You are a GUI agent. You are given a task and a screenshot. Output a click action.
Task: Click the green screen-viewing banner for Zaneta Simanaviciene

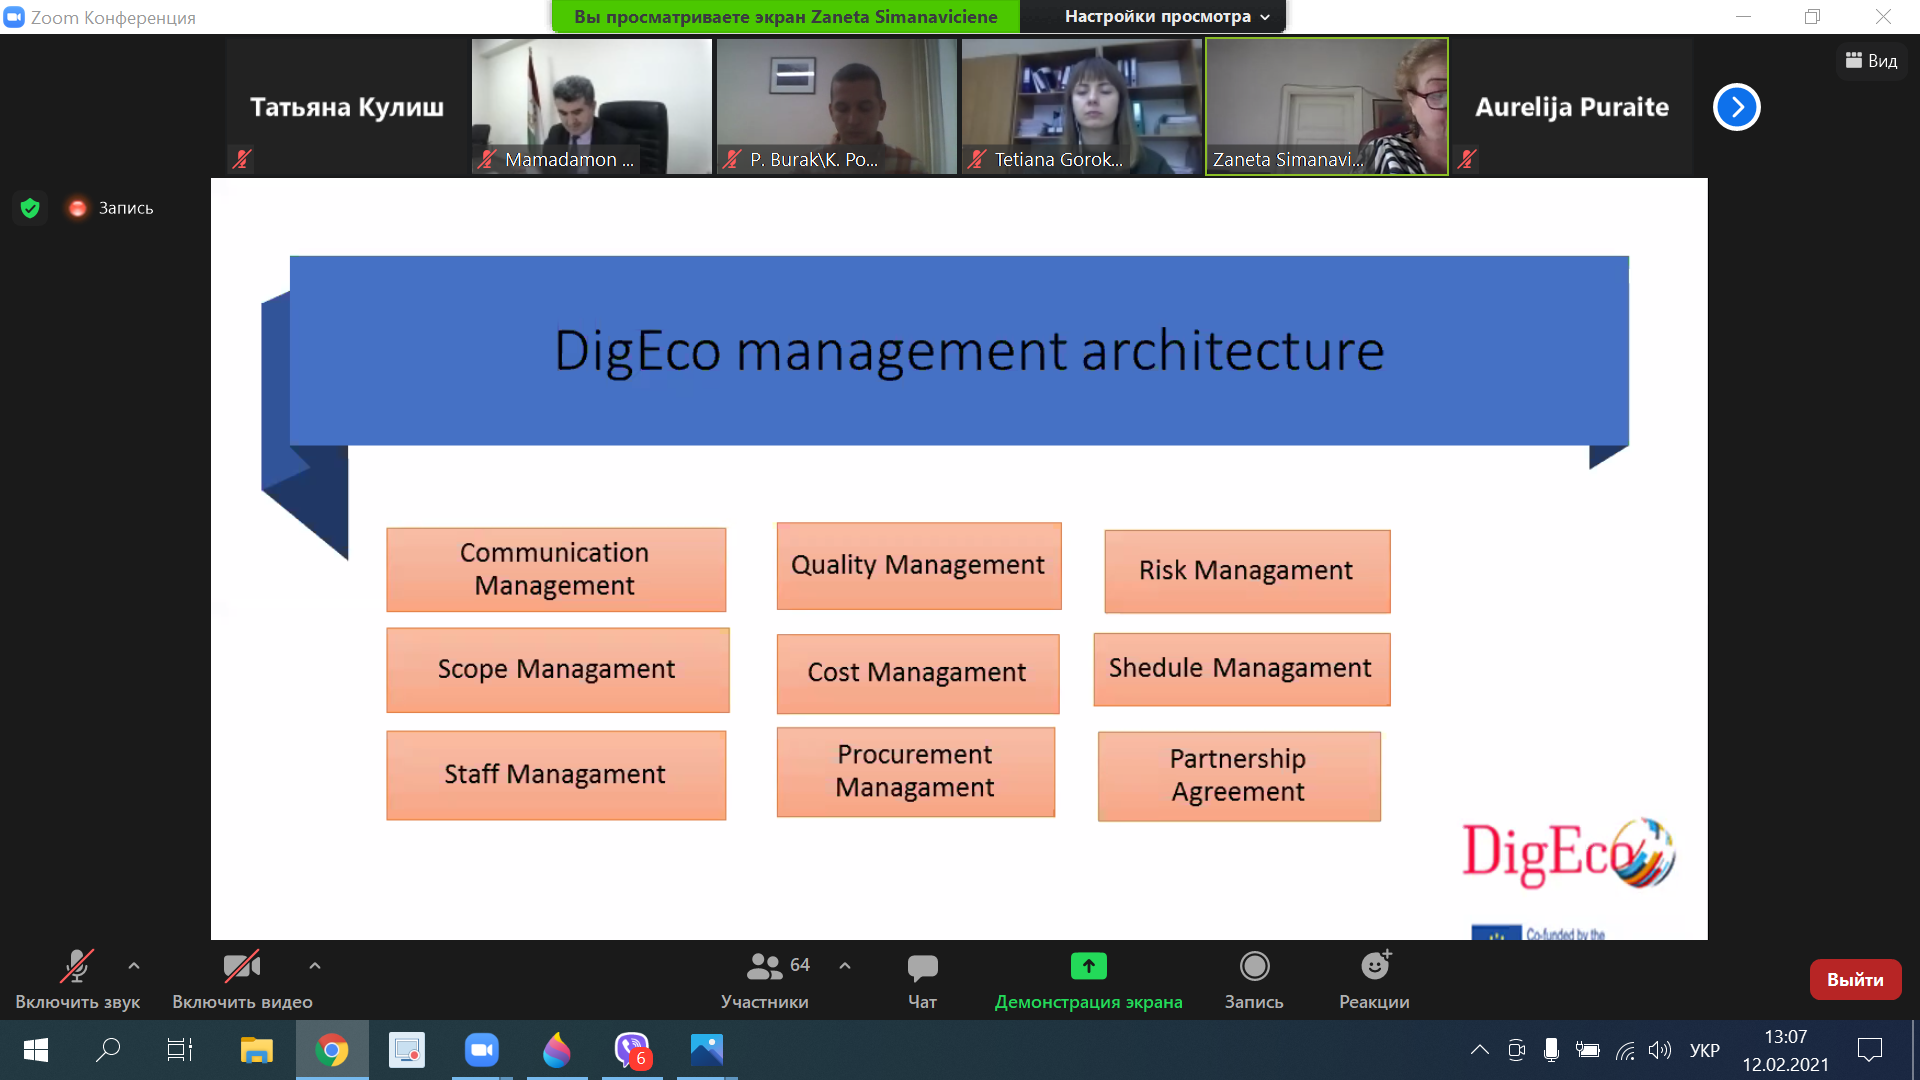pos(785,16)
